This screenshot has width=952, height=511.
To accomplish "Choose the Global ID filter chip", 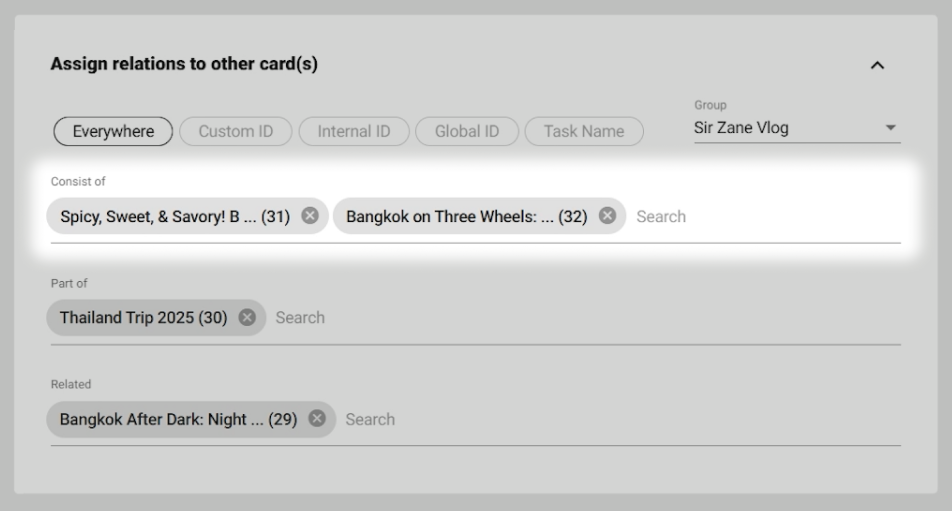I will pyautogui.click(x=467, y=131).
